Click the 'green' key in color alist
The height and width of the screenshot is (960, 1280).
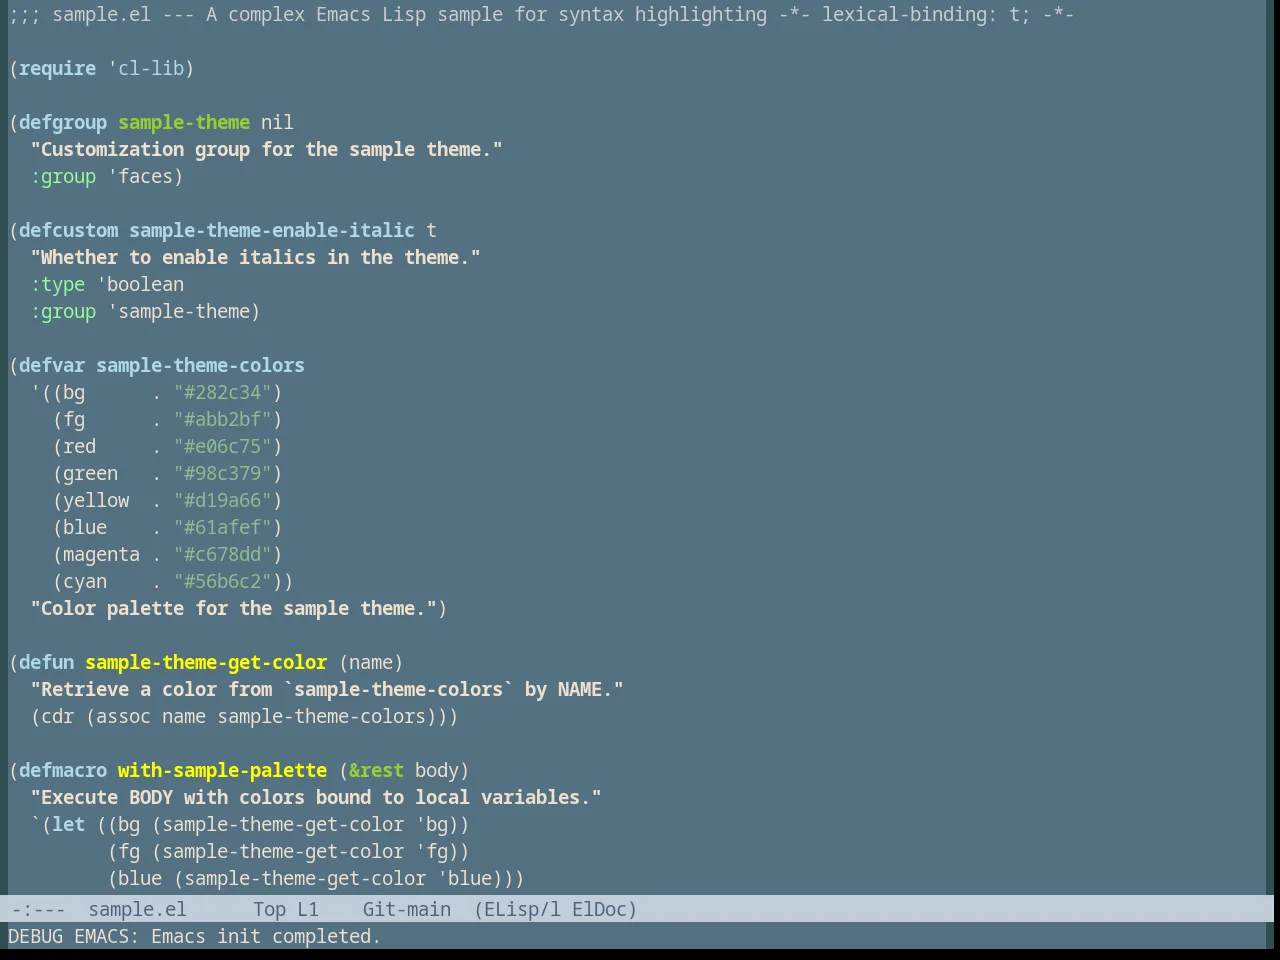[90, 473]
